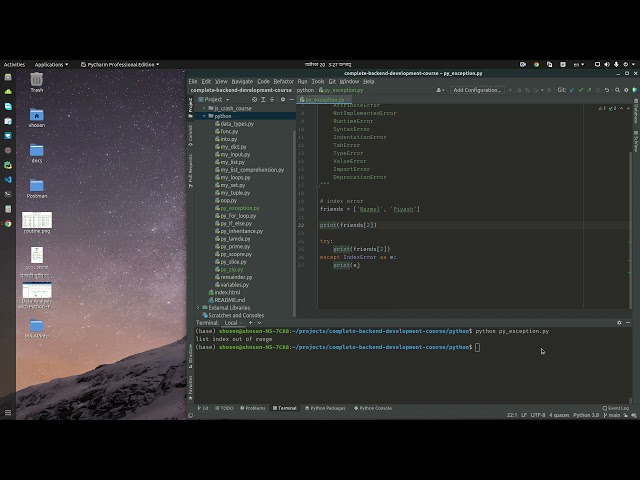Open Trash on the desktop

pyautogui.click(x=37, y=82)
